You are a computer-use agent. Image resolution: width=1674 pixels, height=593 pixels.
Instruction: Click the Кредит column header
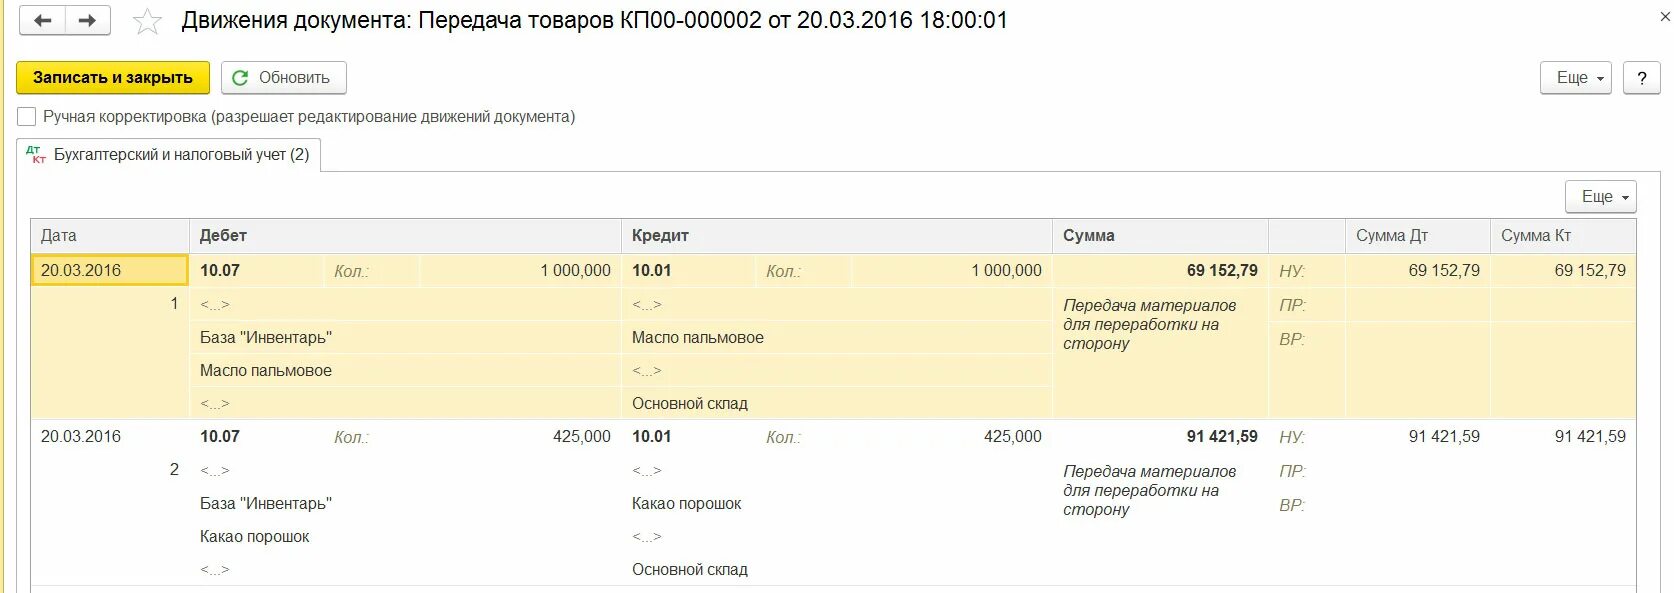660,236
